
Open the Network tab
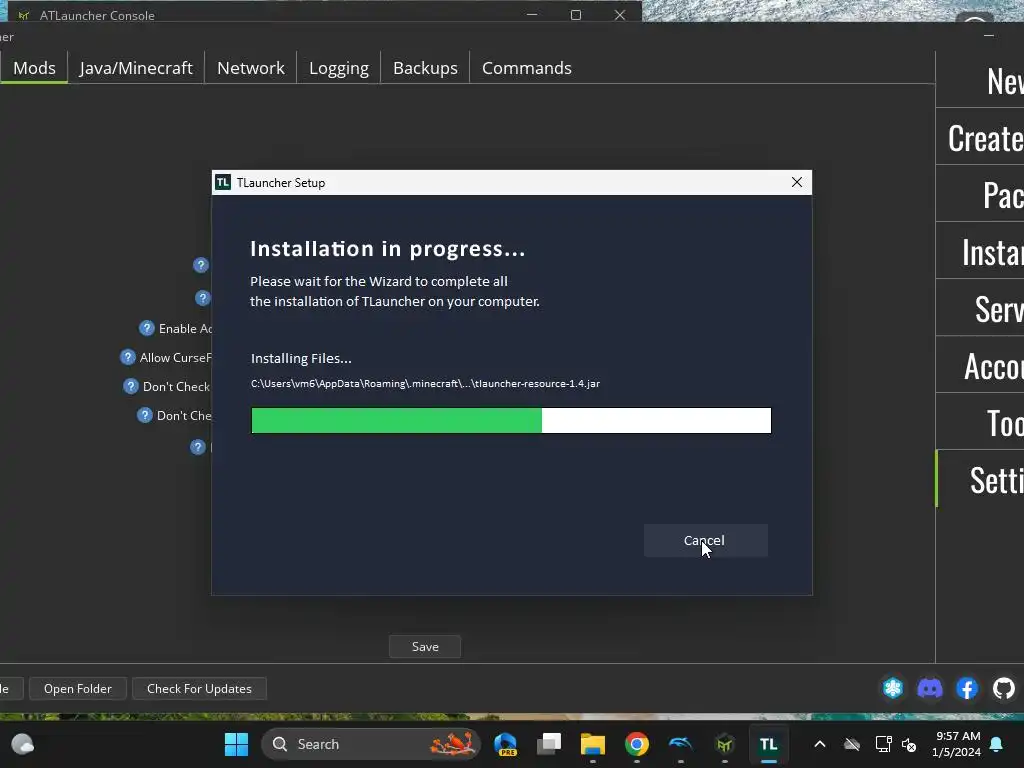tap(251, 68)
